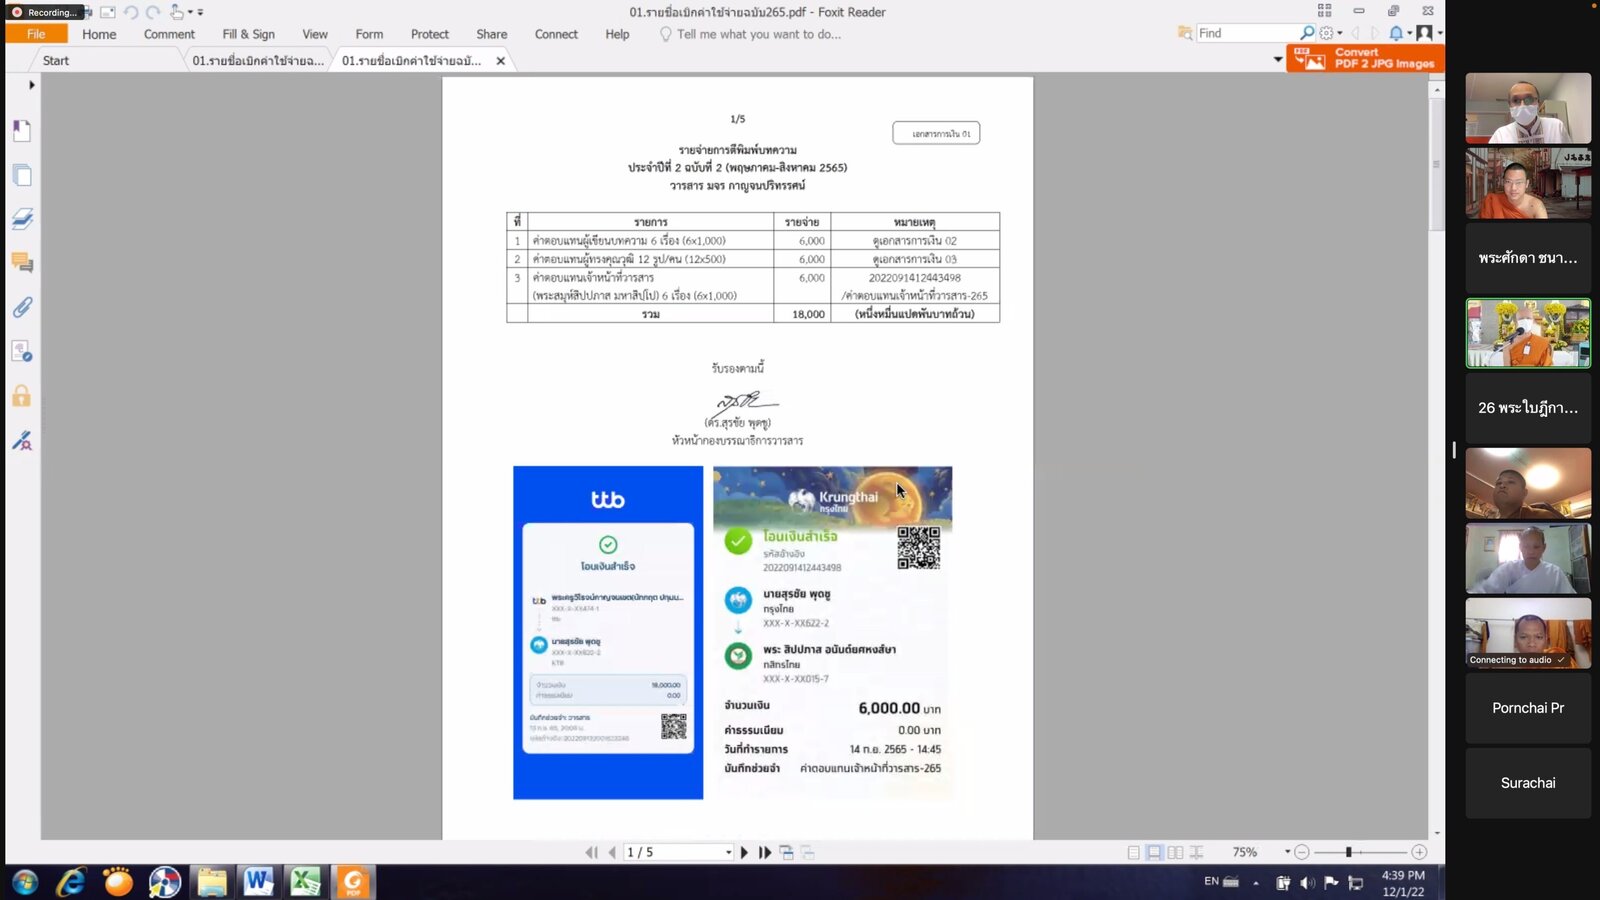Open the Layers panel icon in the sidebar
The image size is (1600, 900).
22,219
